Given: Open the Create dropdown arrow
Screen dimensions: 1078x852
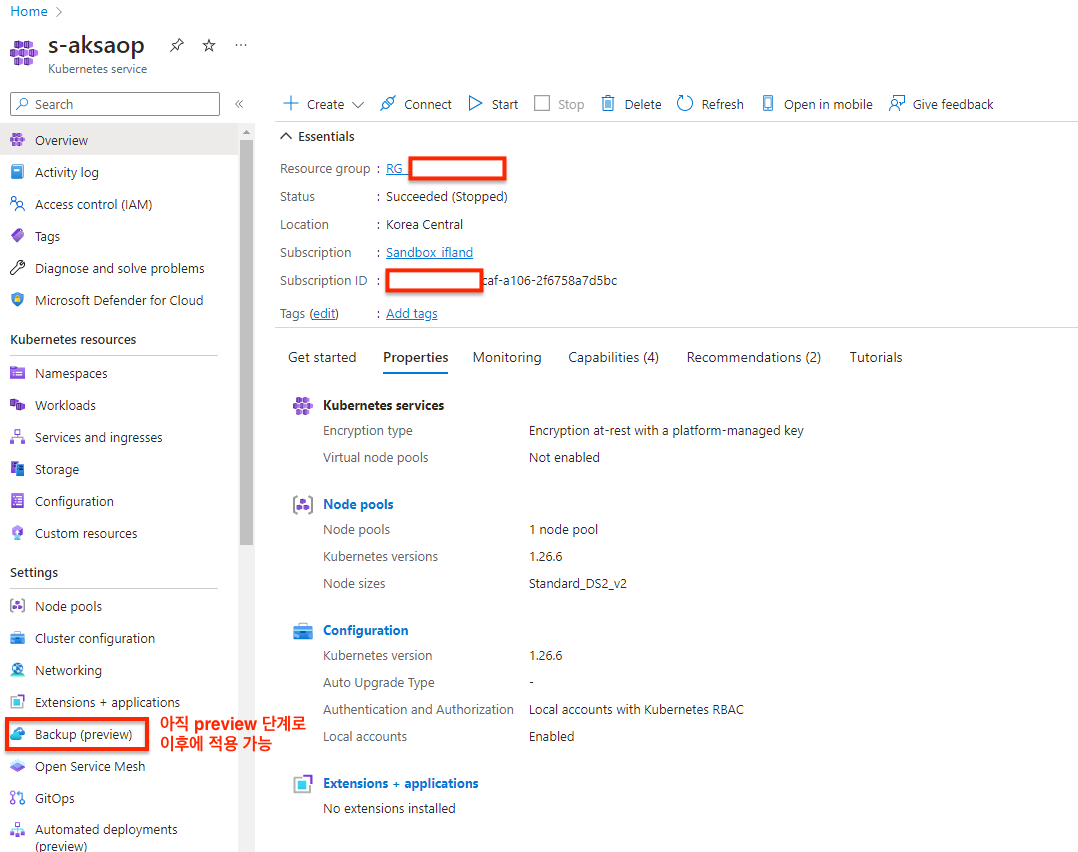Looking at the screenshot, I should click(358, 105).
